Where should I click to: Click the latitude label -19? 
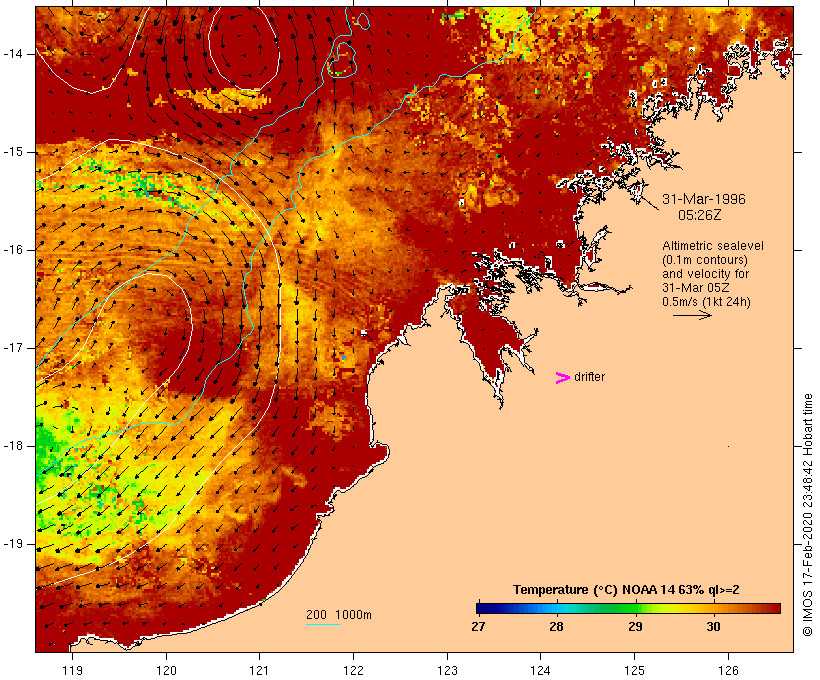click(13, 544)
